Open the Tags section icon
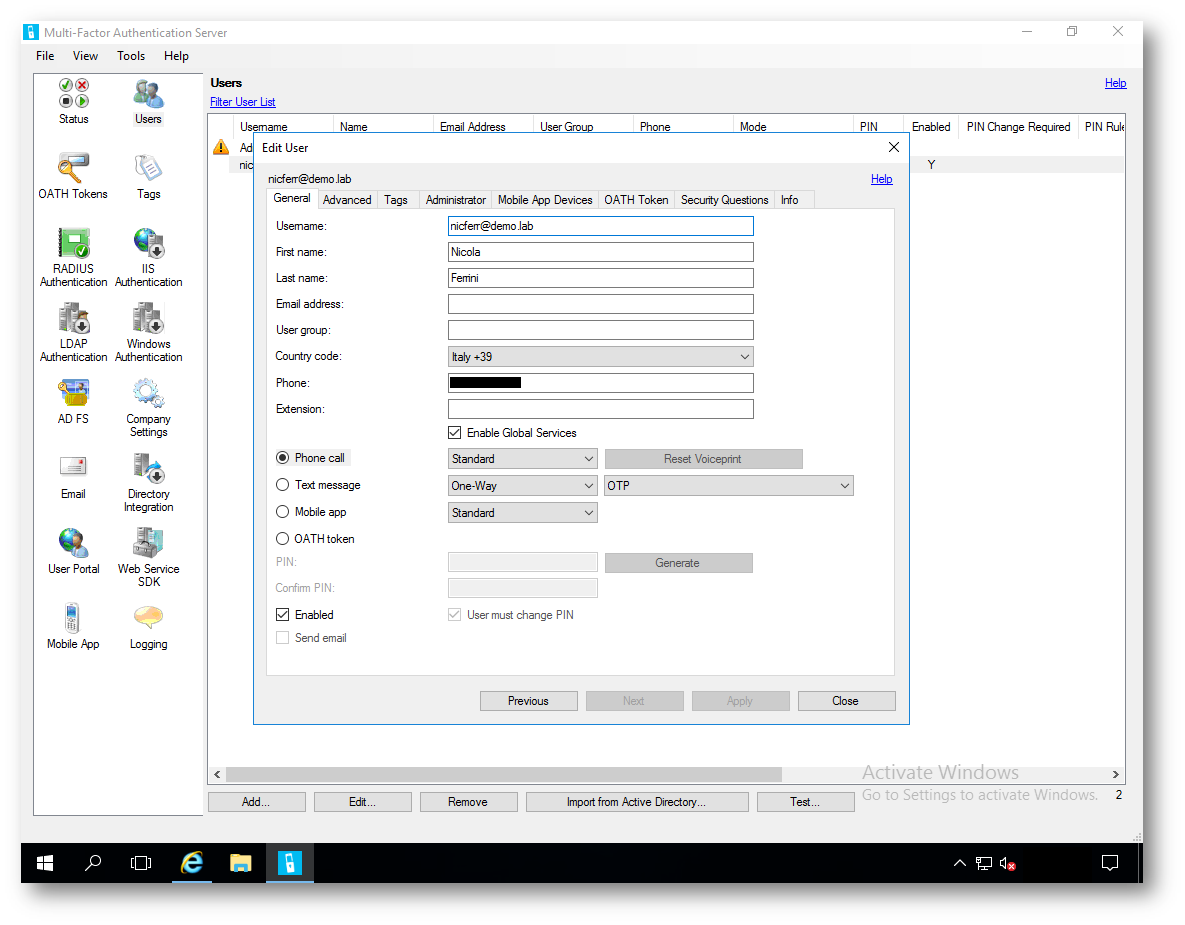 pyautogui.click(x=148, y=176)
